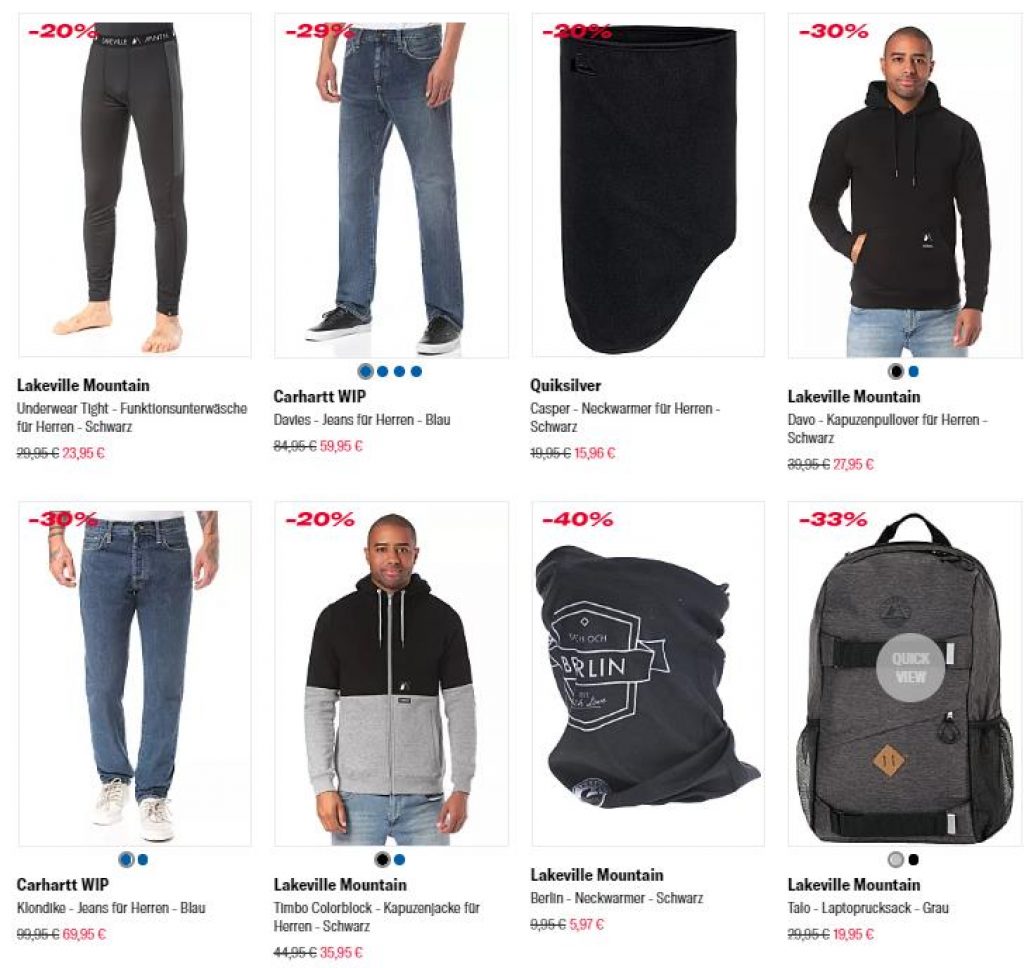Choose black color swatch for Davo hoodie
This screenshot has height=968, width=1024.
point(896,372)
